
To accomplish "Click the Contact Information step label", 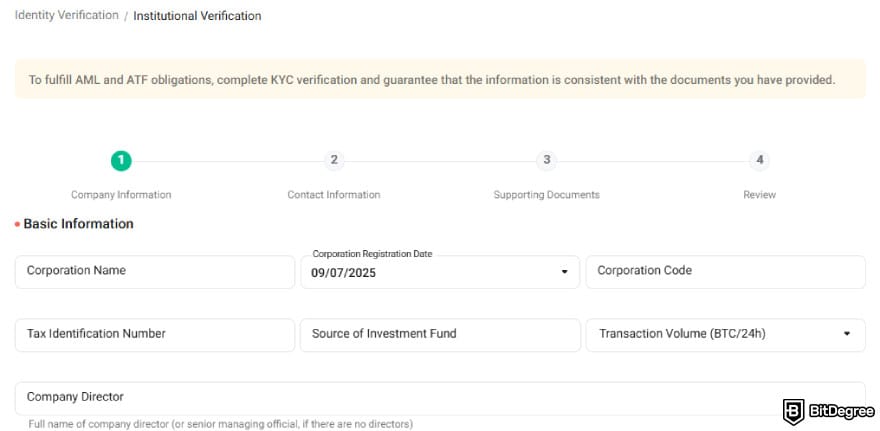I will coord(334,195).
